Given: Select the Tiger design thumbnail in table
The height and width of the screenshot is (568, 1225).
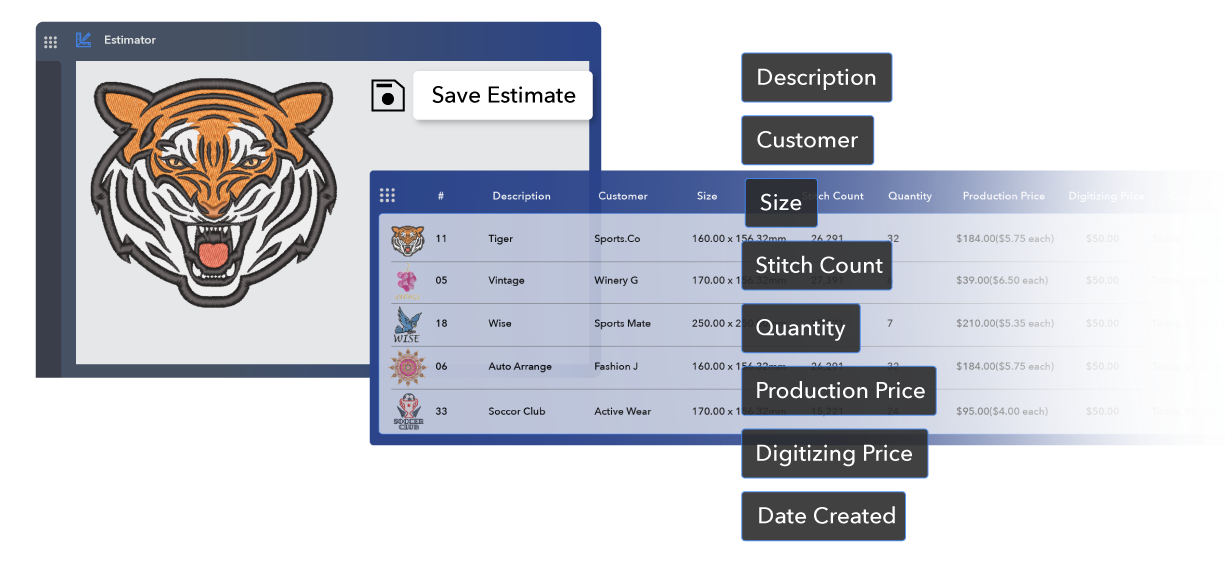Looking at the screenshot, I should pyautogui.click(x=407, y=240).
